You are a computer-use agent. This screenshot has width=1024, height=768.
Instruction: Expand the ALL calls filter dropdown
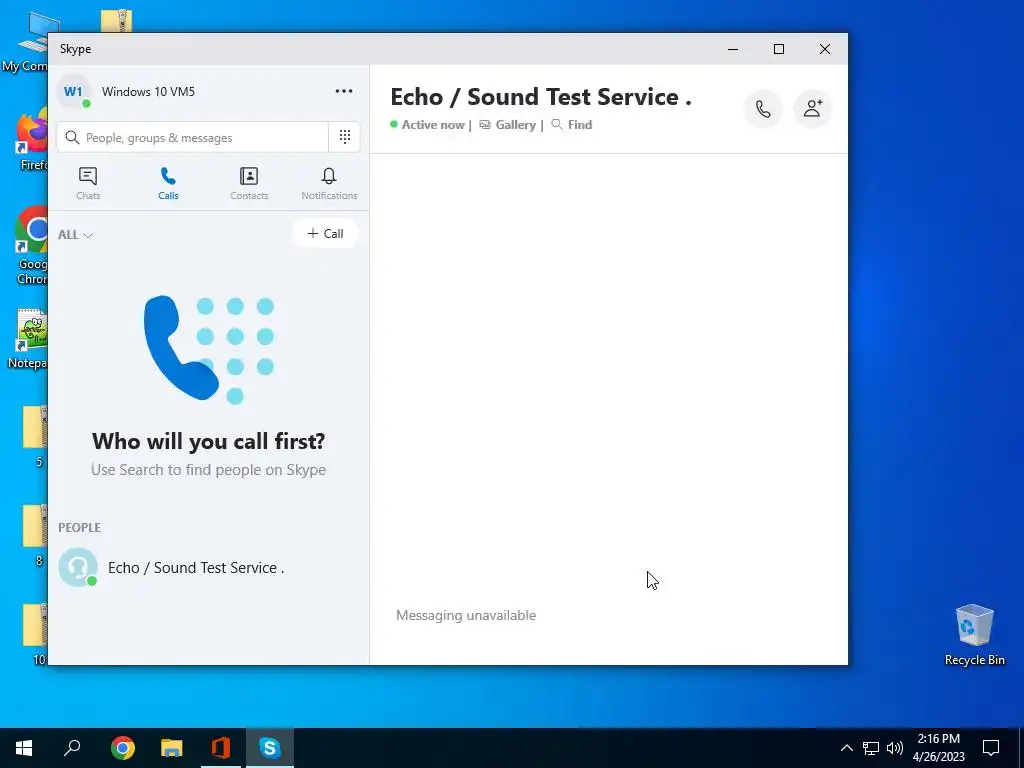[x=75, y=234]
